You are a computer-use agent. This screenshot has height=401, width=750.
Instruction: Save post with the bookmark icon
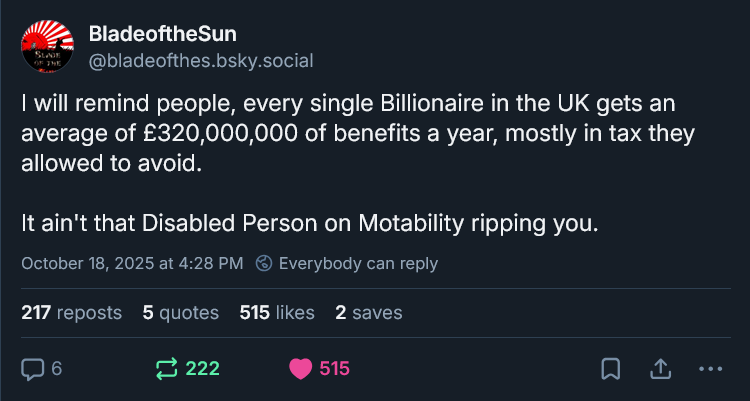pyautogui.click(x=609, y=368)
